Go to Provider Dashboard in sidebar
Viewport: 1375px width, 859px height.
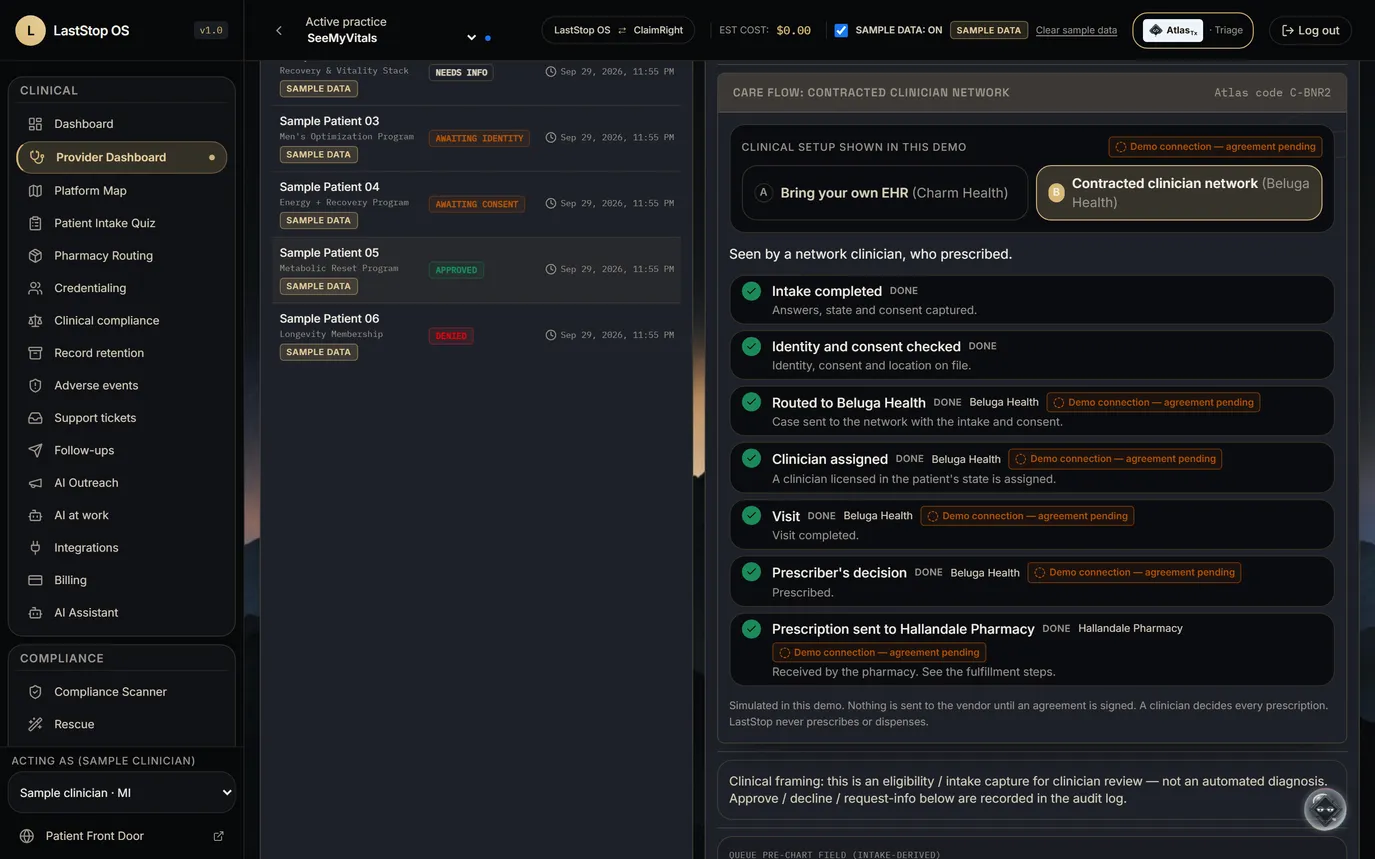[122, 157]
